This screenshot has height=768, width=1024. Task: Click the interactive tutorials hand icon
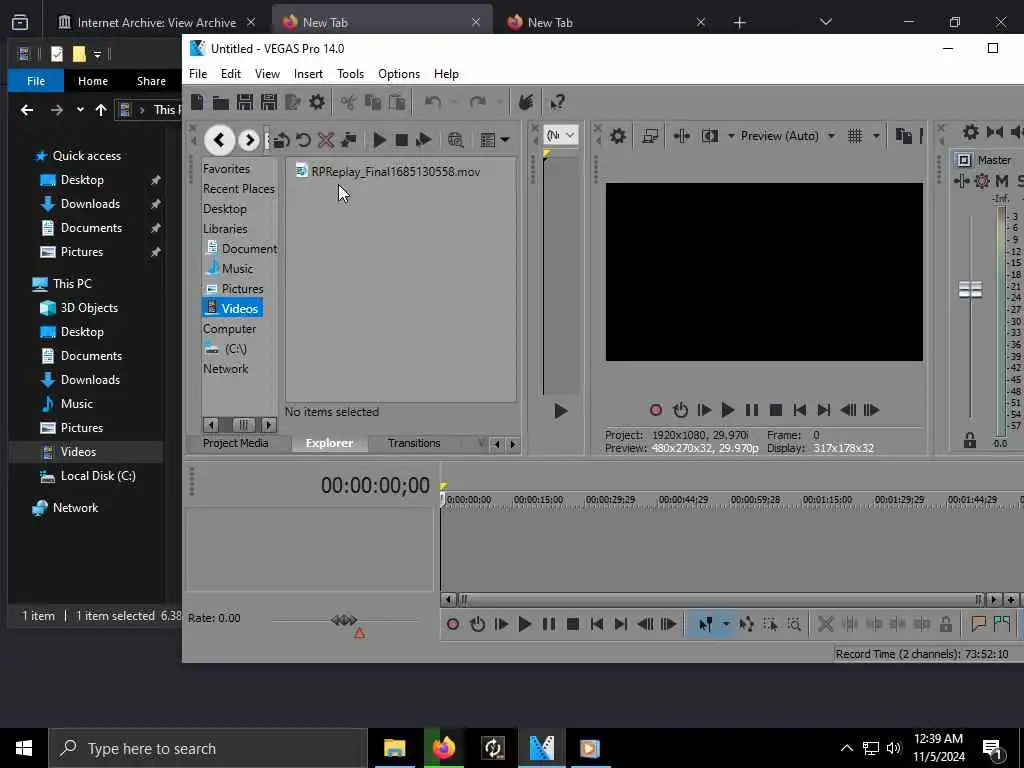526,102
